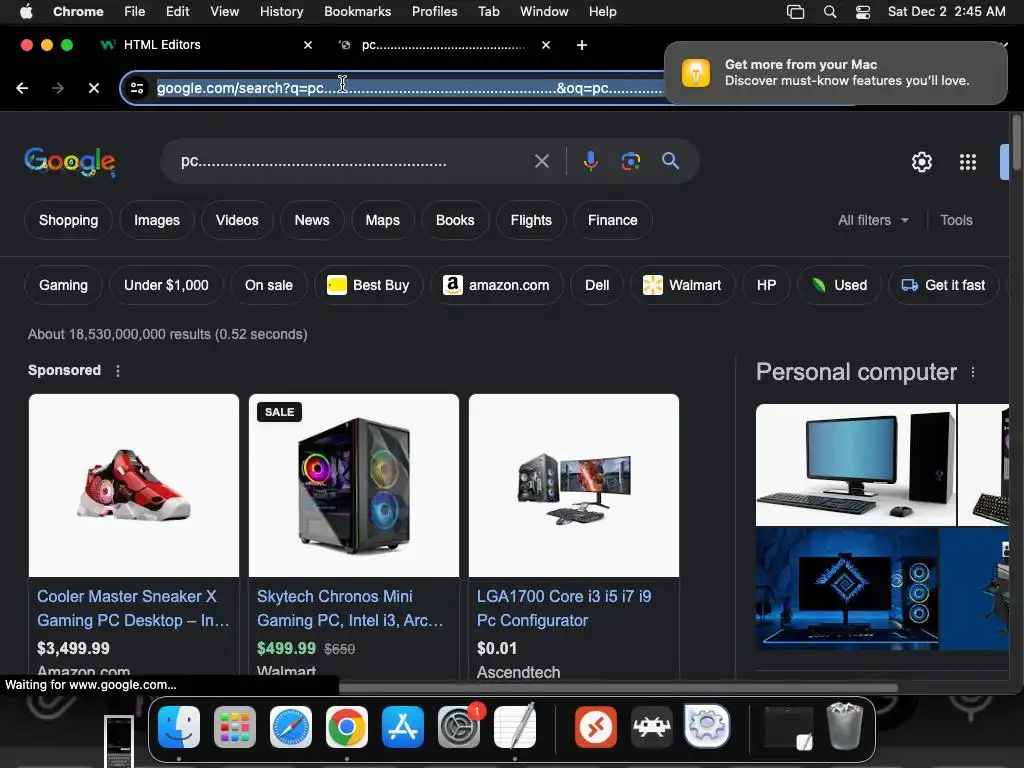Toggle the Walmart store filter
This screenshot has height=768, width=1024.
click(x=682, y=285)
